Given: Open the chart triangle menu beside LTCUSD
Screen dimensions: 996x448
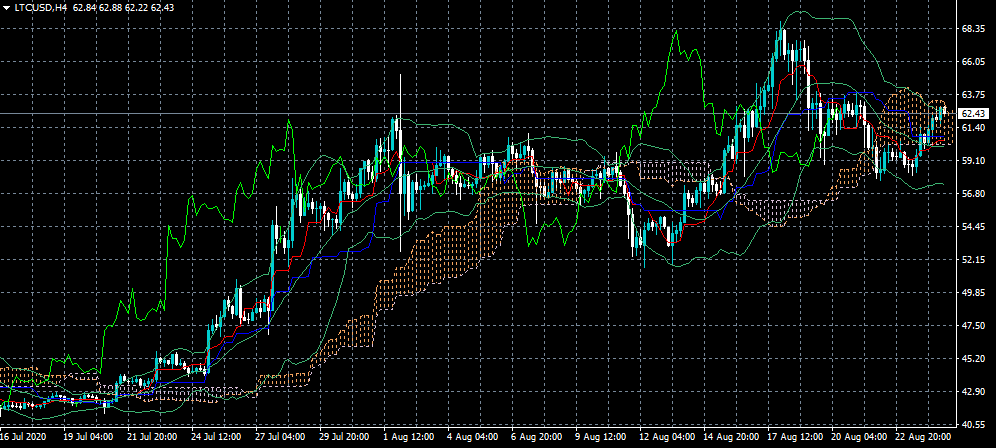Looking at the screenshot, I should coord(6,8).
